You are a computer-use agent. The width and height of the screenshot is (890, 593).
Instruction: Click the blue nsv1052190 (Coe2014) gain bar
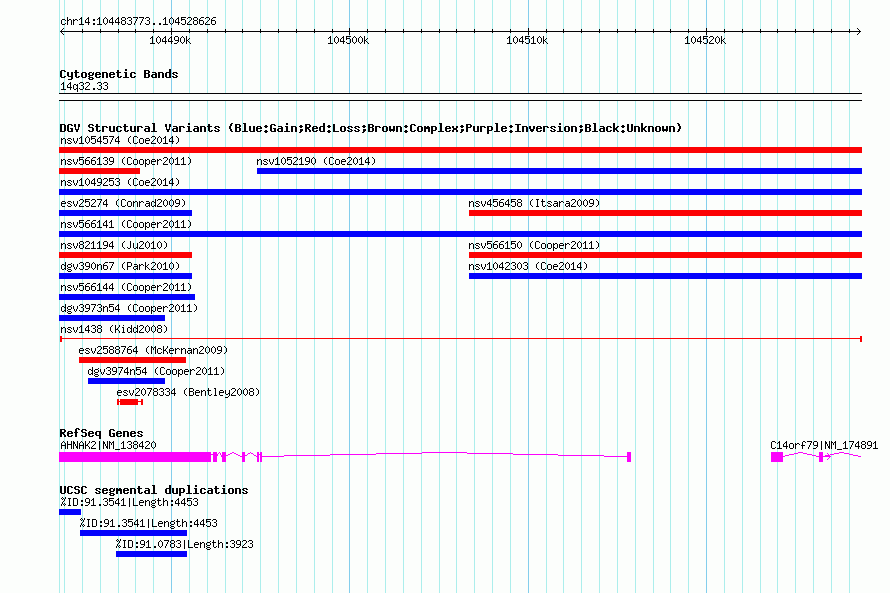(559, 171)
